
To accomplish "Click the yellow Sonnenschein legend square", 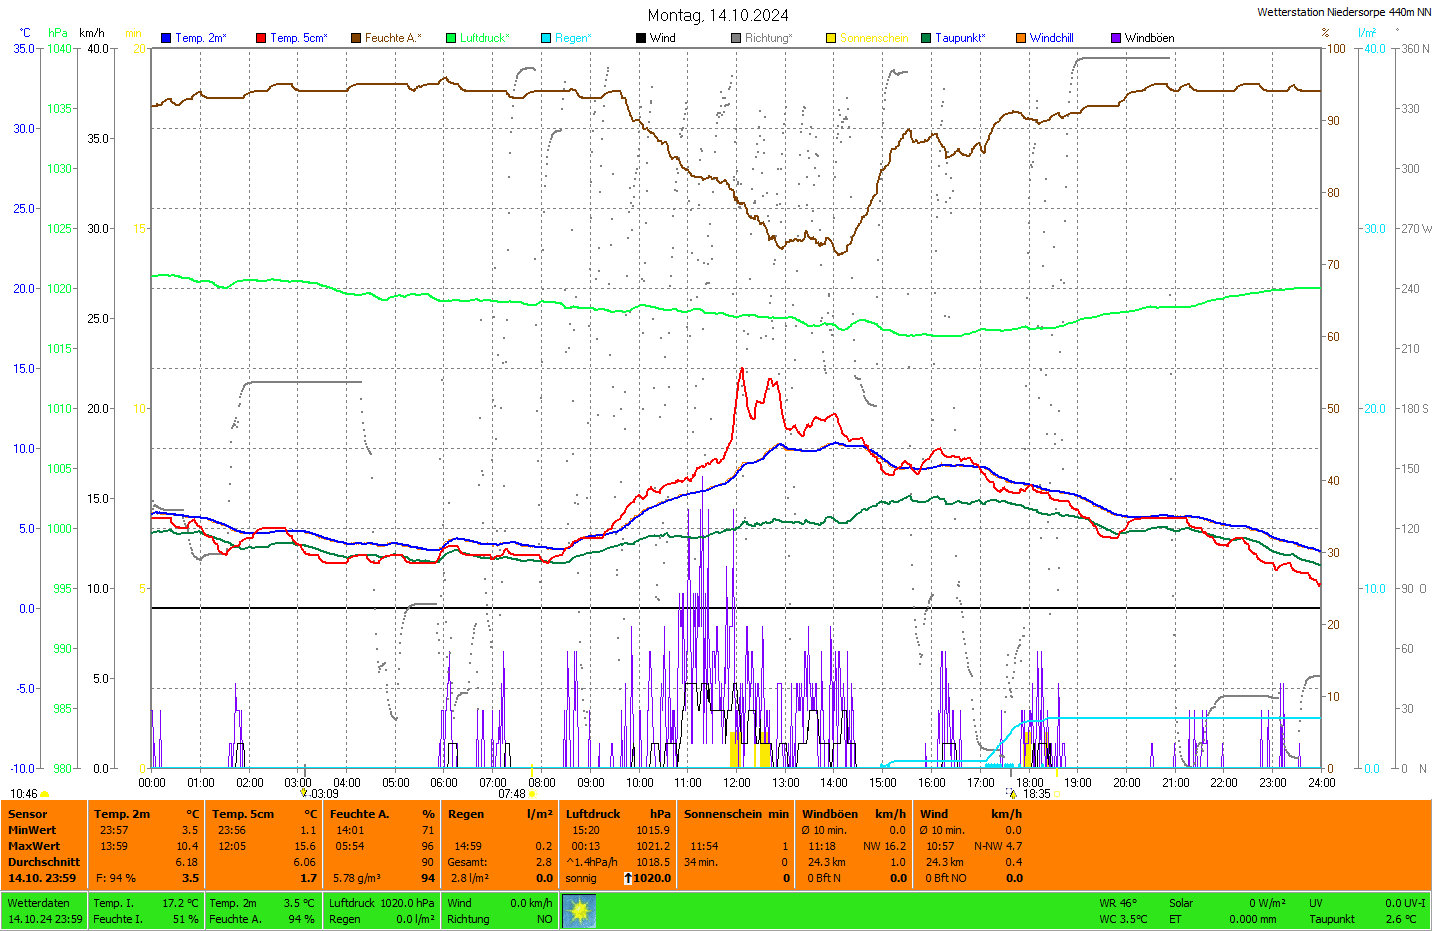I will (831, 38).
